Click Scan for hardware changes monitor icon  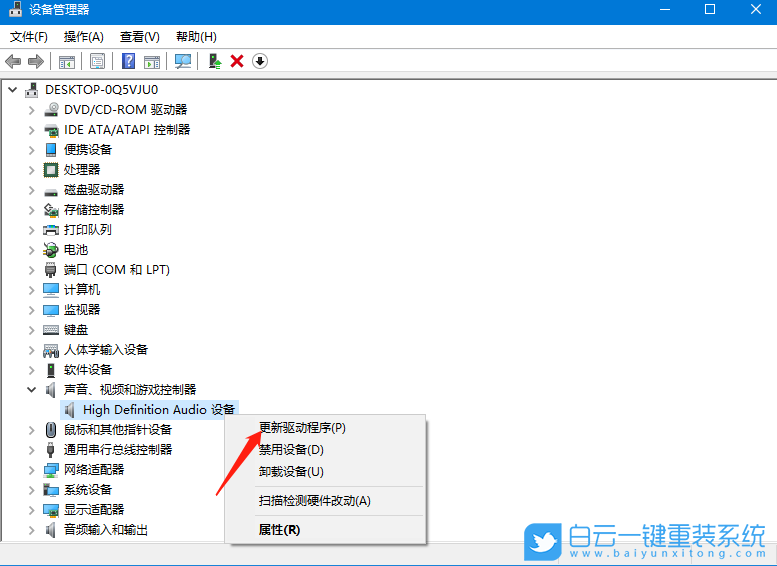coord(183,61)
